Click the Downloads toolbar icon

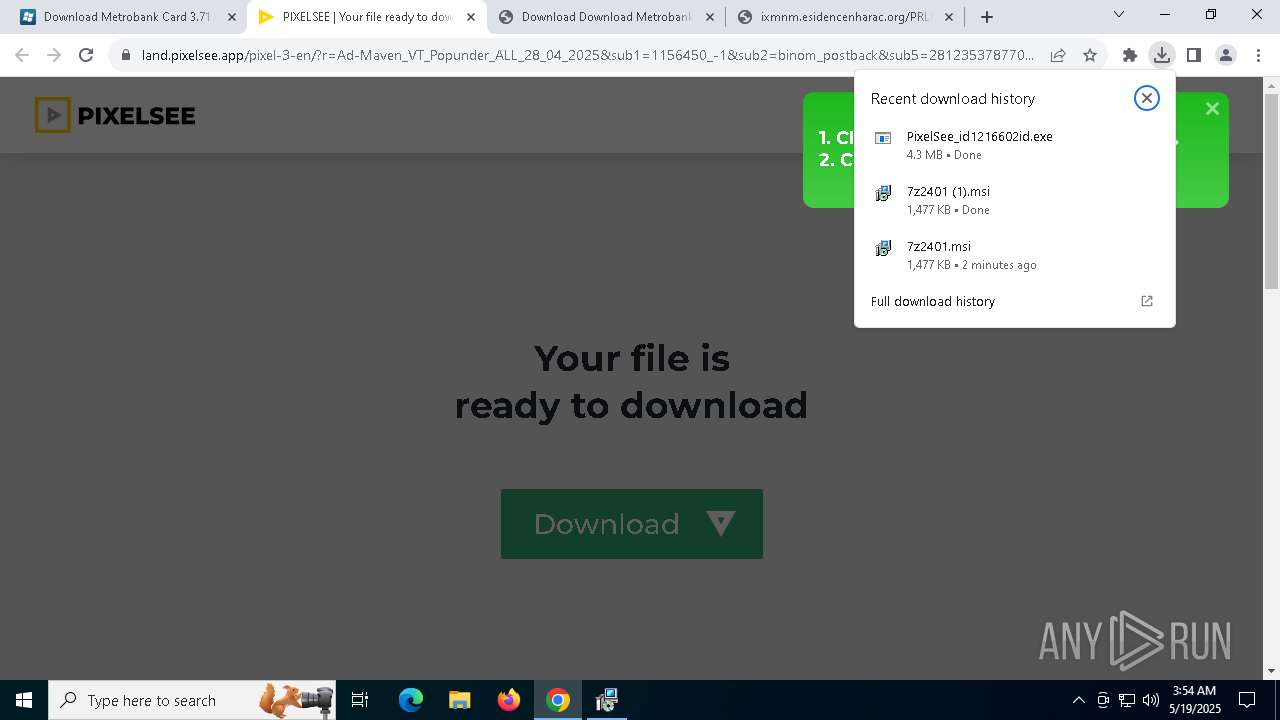tap(1162, 55)
